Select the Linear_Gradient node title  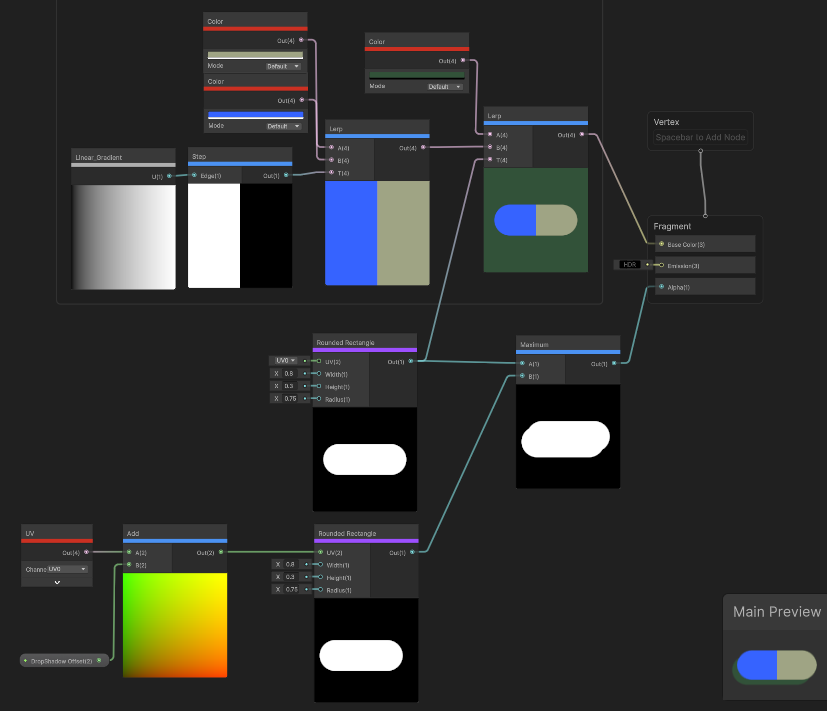click(99, 157)
